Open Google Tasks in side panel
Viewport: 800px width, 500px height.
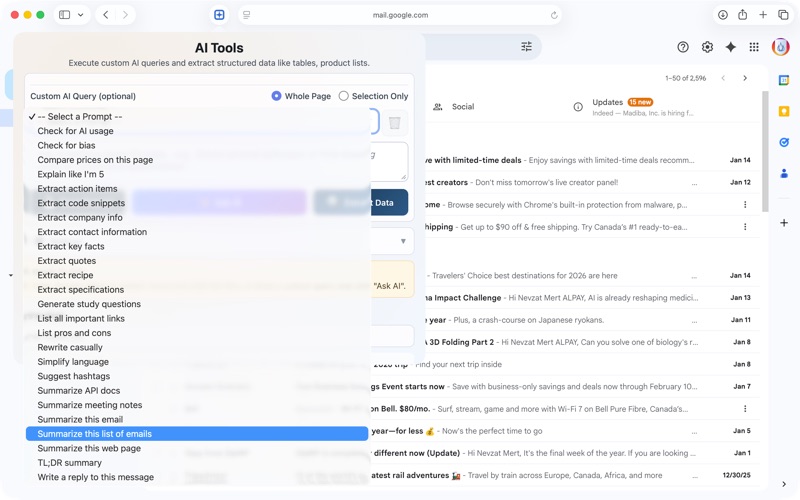click(x=784, y=142)
